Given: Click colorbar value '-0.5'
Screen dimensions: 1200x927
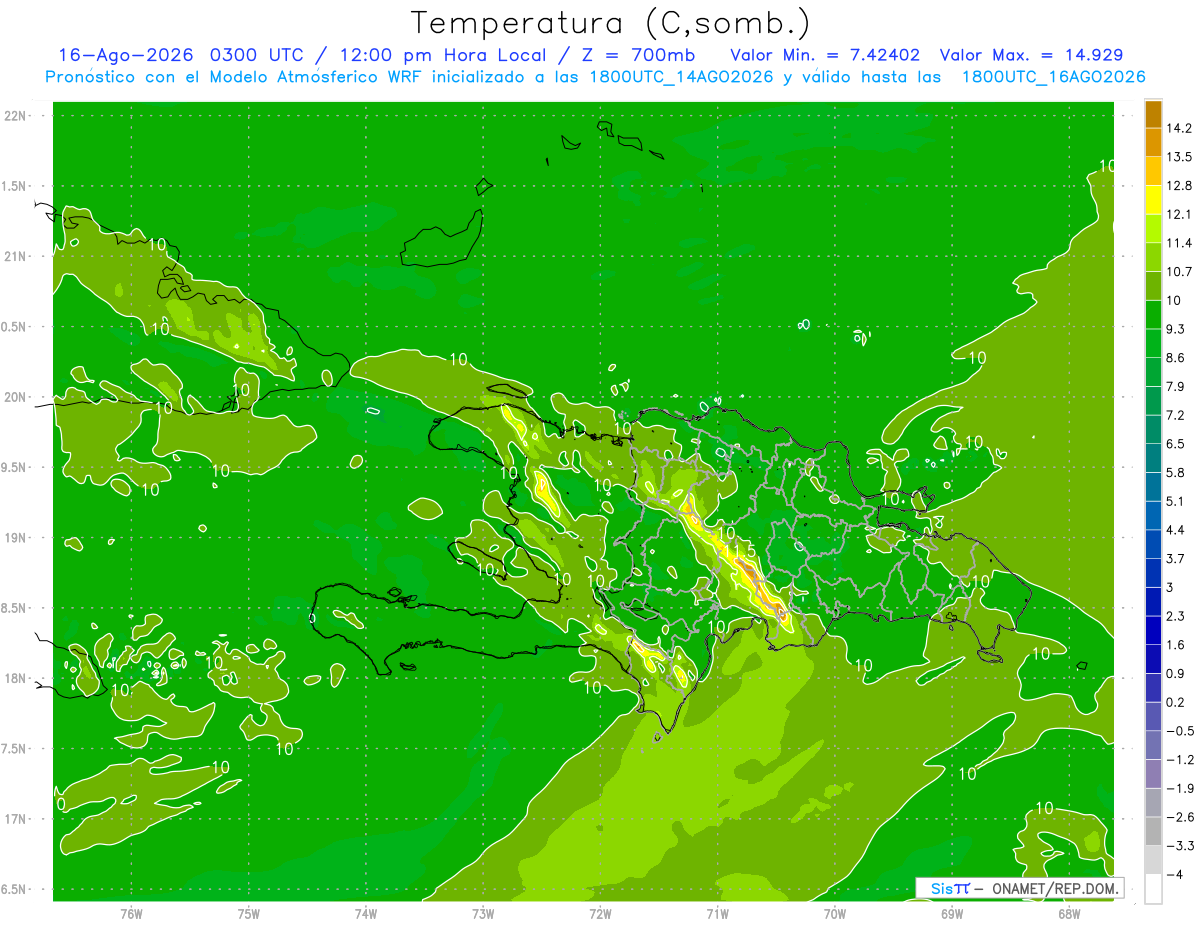Looking at the screenshot, I should pyautogui.click(x=1180, y=731).
